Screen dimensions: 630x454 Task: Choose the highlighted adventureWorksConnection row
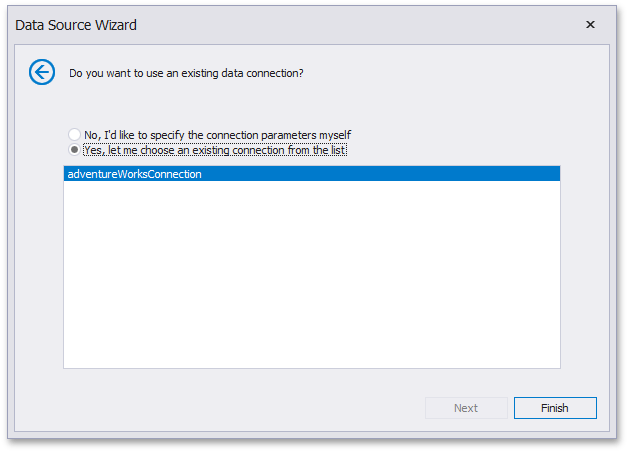[312, 174]
